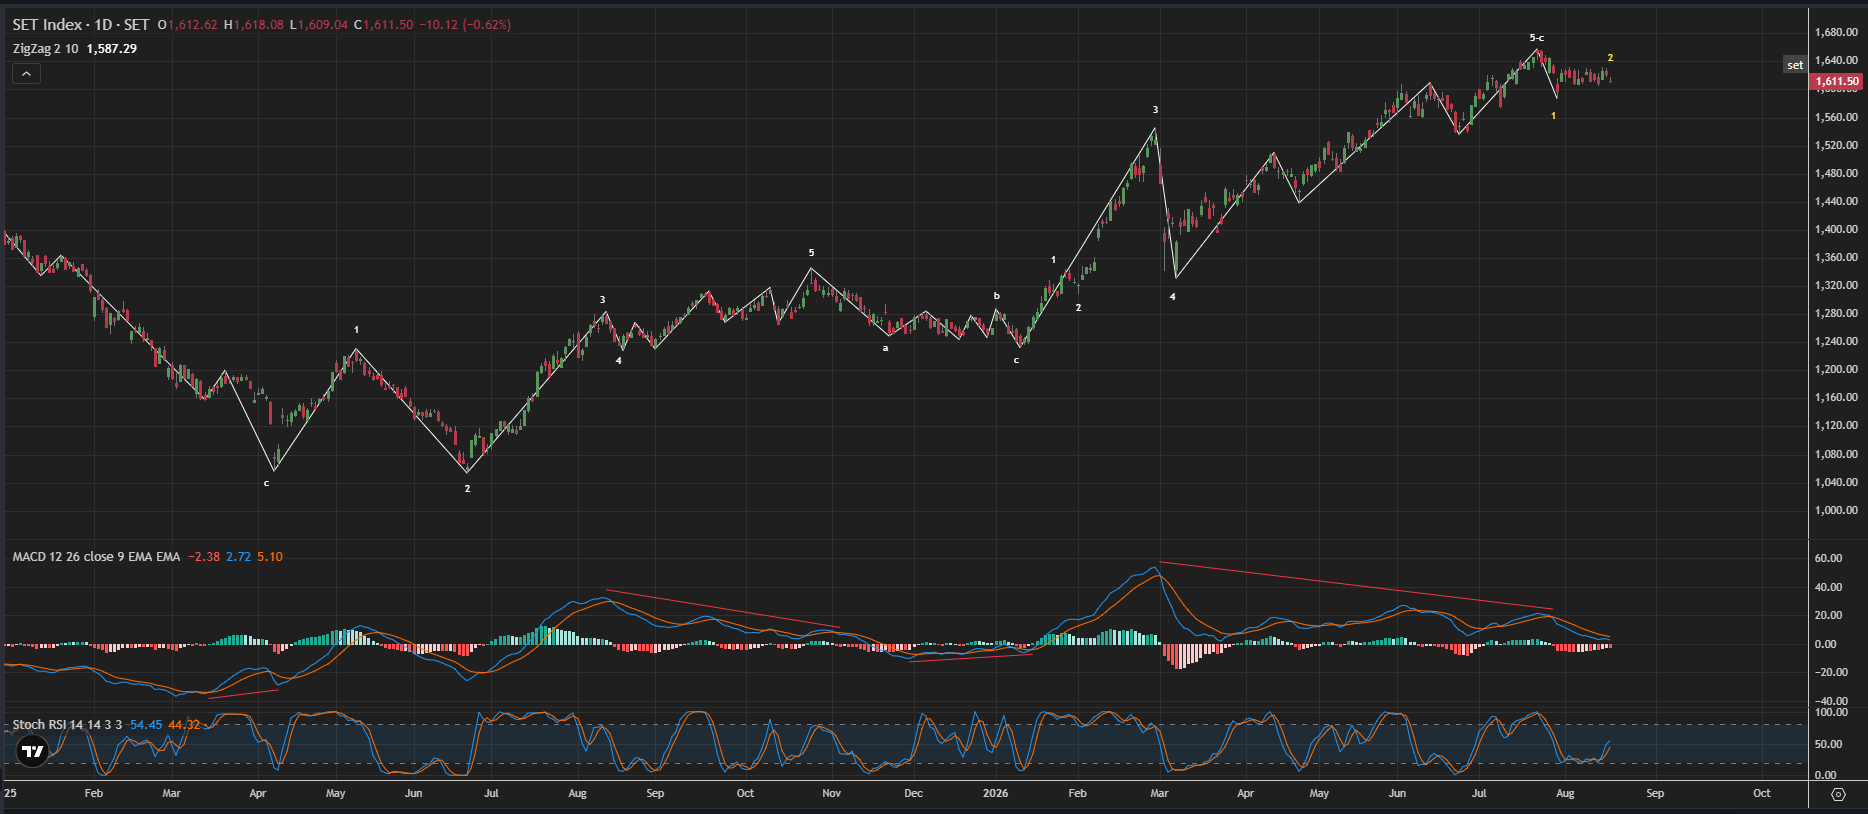This screenshot has width=1868, height=814.
Task: Click the 1,000.00 price axis label
Action: [1836, 510]
